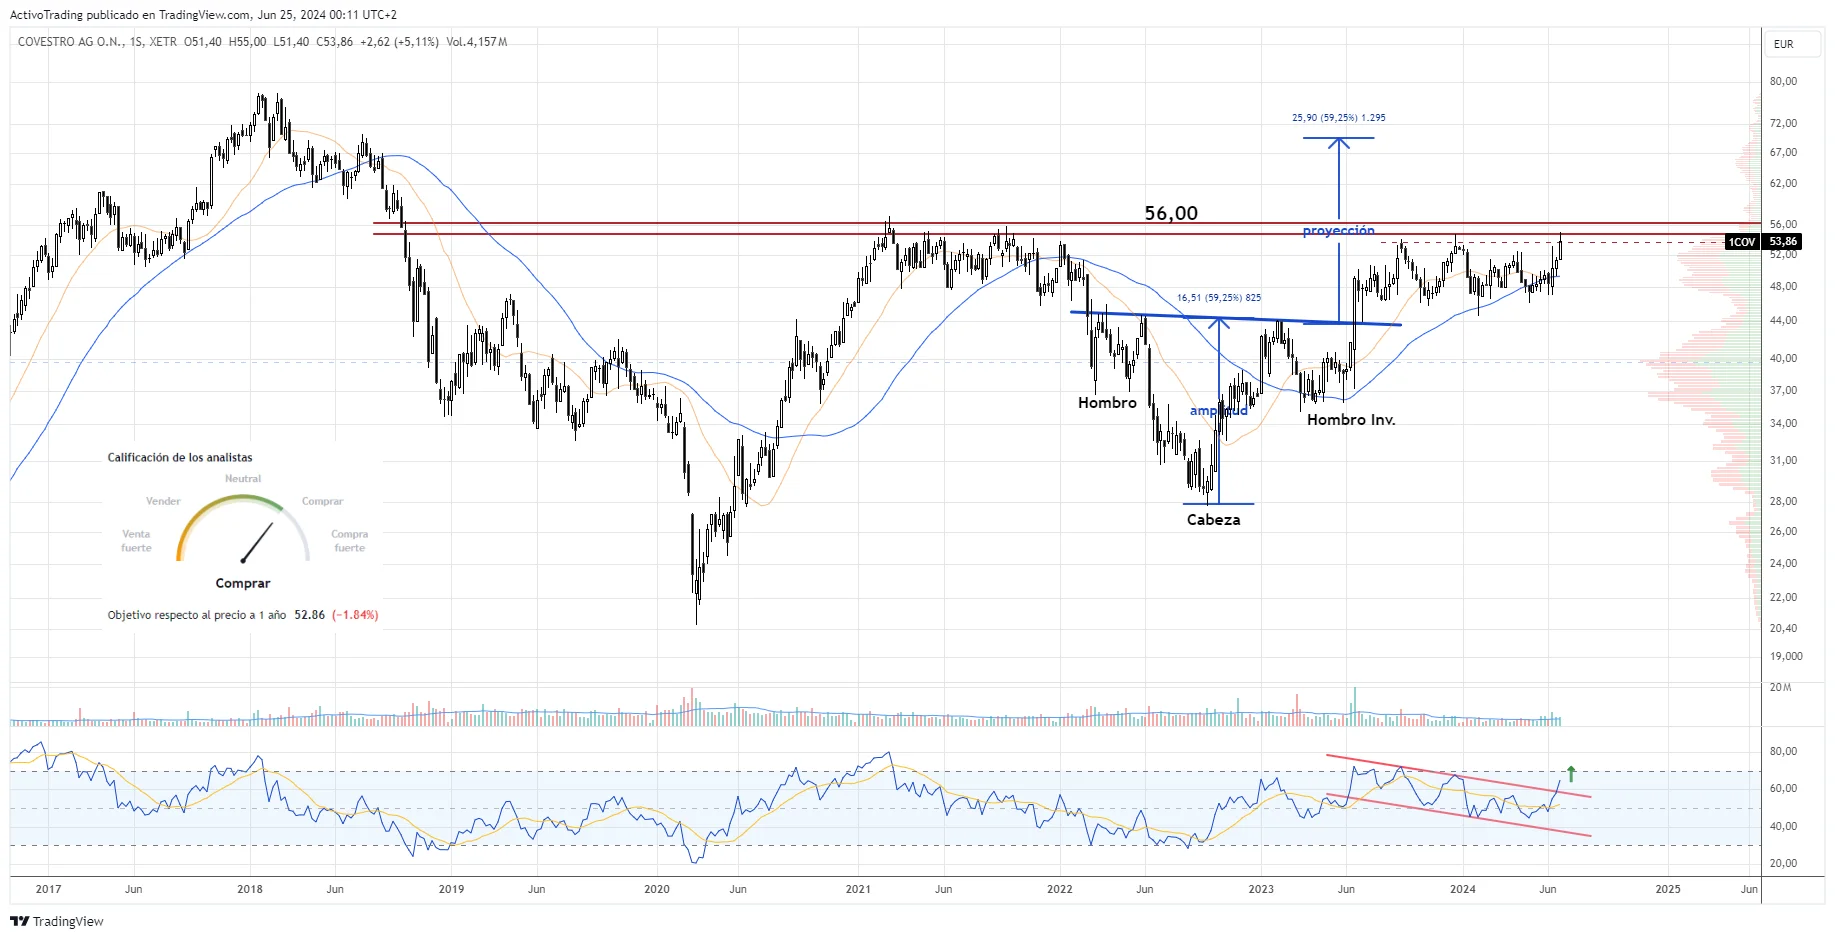Open the EUR currency selector
Viewport: 1835px width, 939px height.
1783,44
